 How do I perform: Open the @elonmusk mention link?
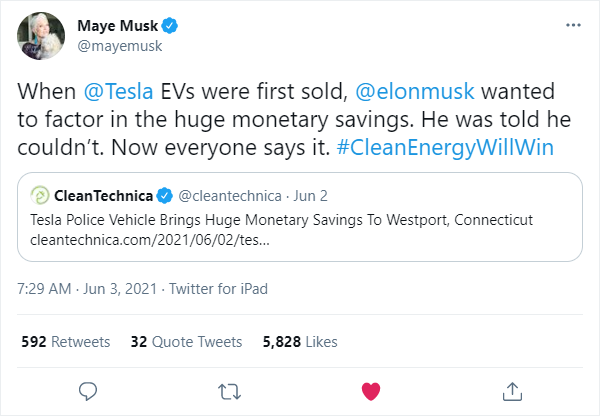(415, 91)
